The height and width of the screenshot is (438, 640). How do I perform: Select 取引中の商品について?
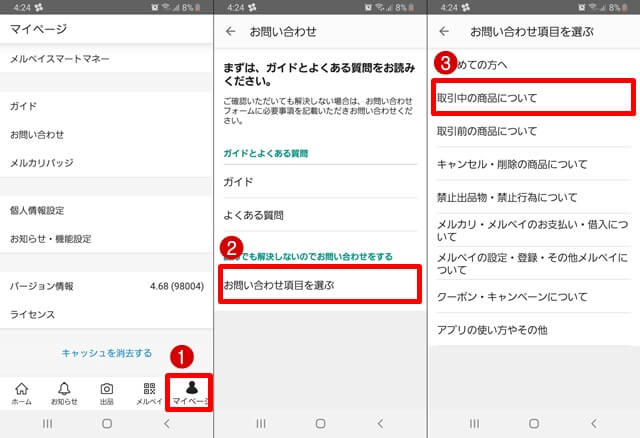(533, 98)
